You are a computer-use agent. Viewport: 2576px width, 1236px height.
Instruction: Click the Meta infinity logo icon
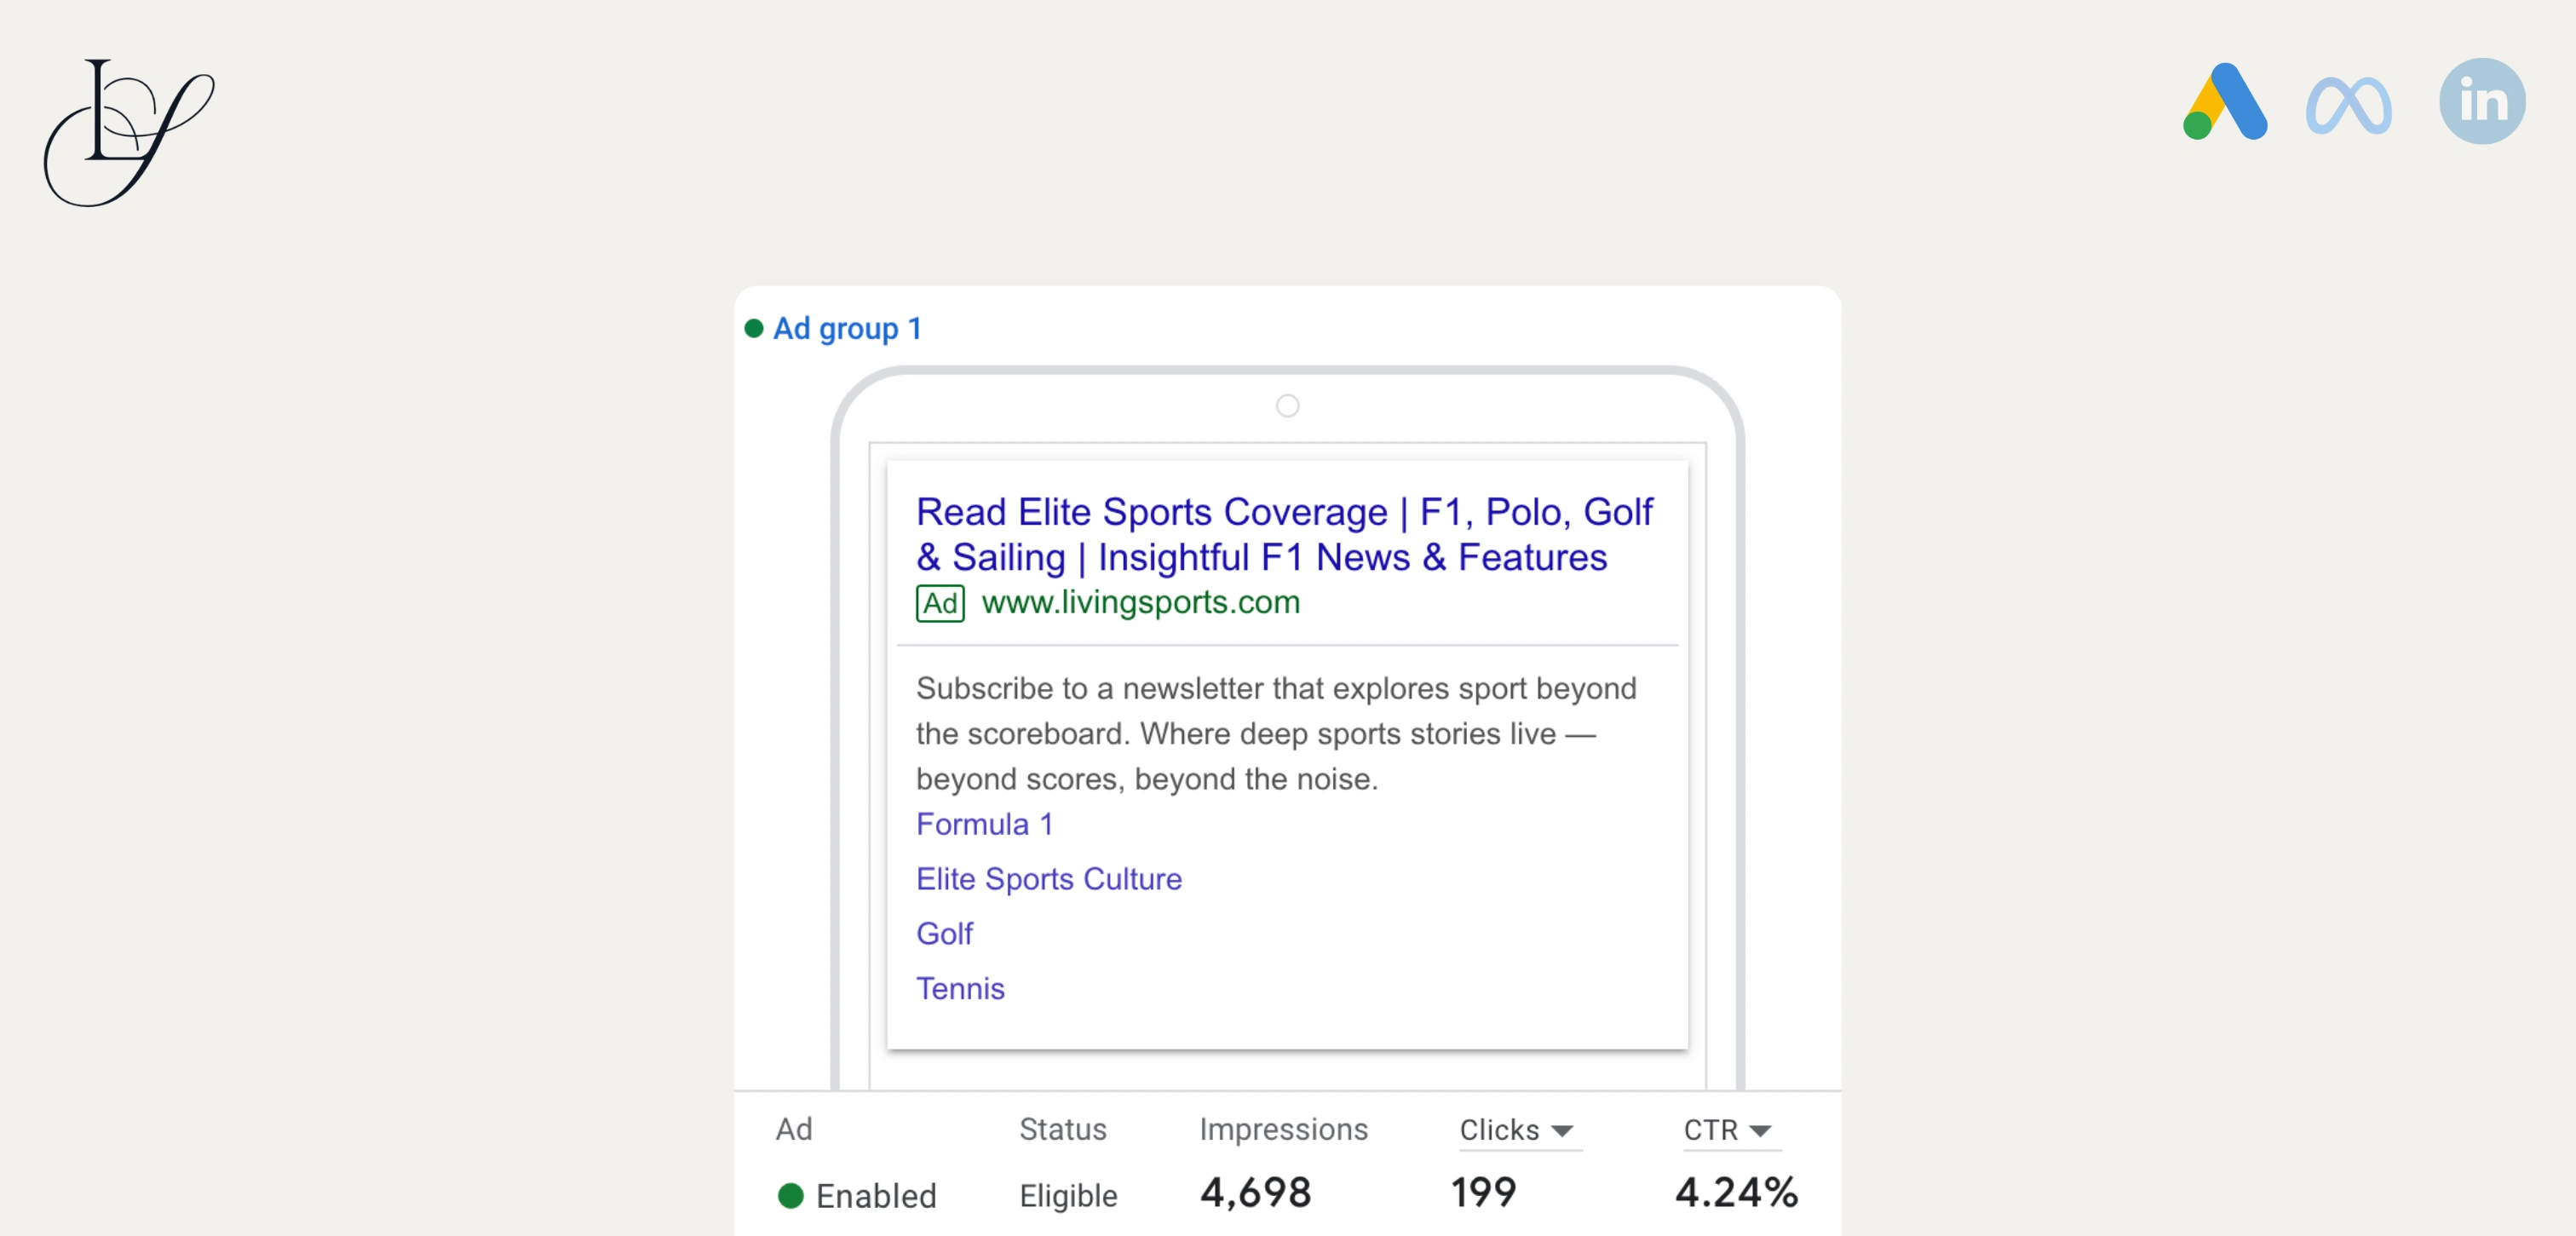pyautogui.click(x=2348, y=105)
